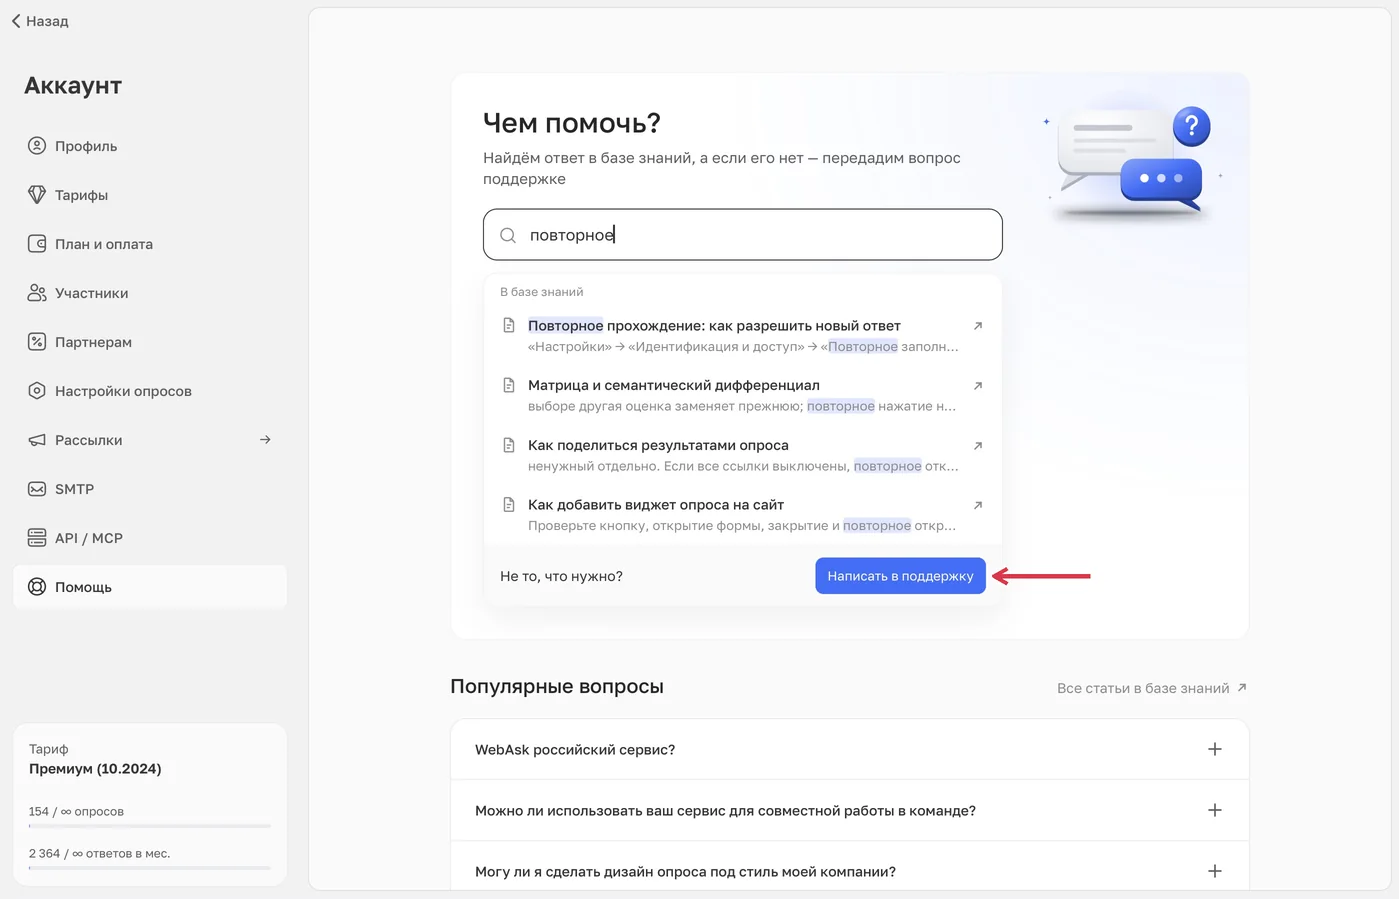1399x899 pixels.
Task: Click the Тарифы diamond icon
Action: click(37, 195)
